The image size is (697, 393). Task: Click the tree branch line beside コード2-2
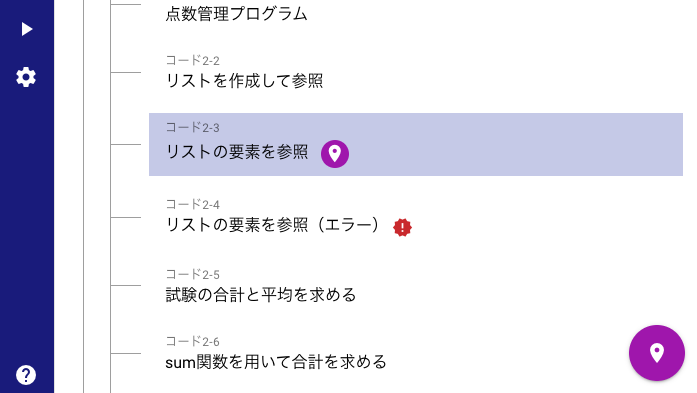126,72
